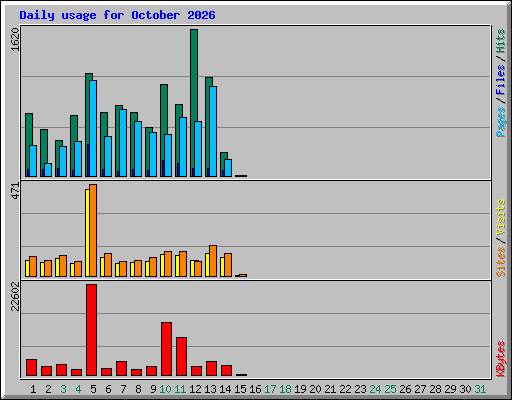This screenshot has width=512, height=400.
Task: Click x-axis day label 22
Action: (345, 389)
